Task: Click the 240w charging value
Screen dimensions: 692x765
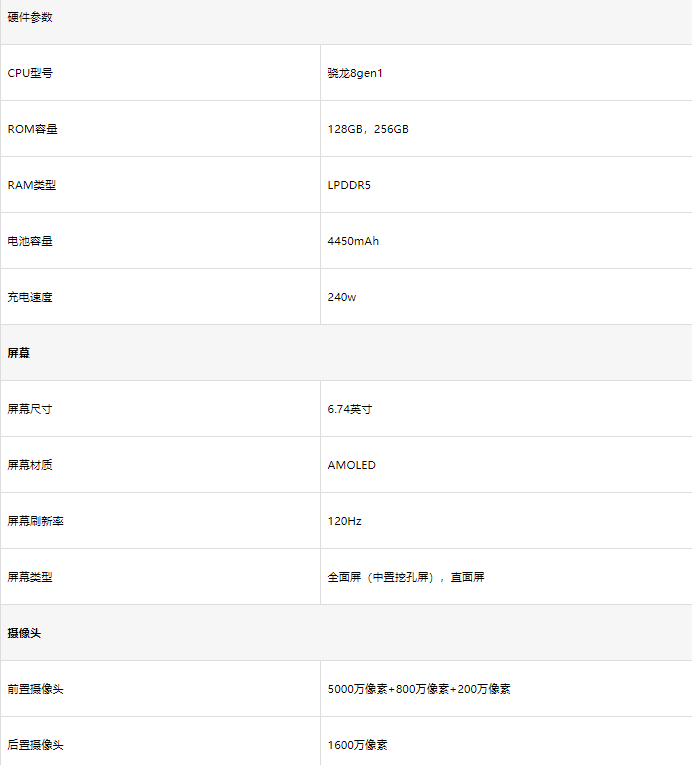Action: 342,297
